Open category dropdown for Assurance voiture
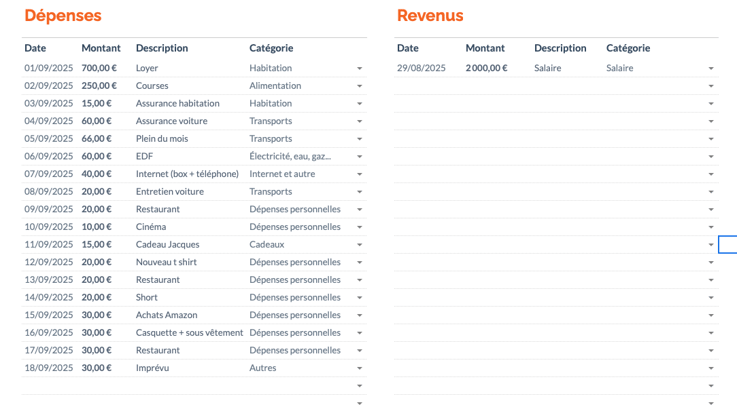 360,121
